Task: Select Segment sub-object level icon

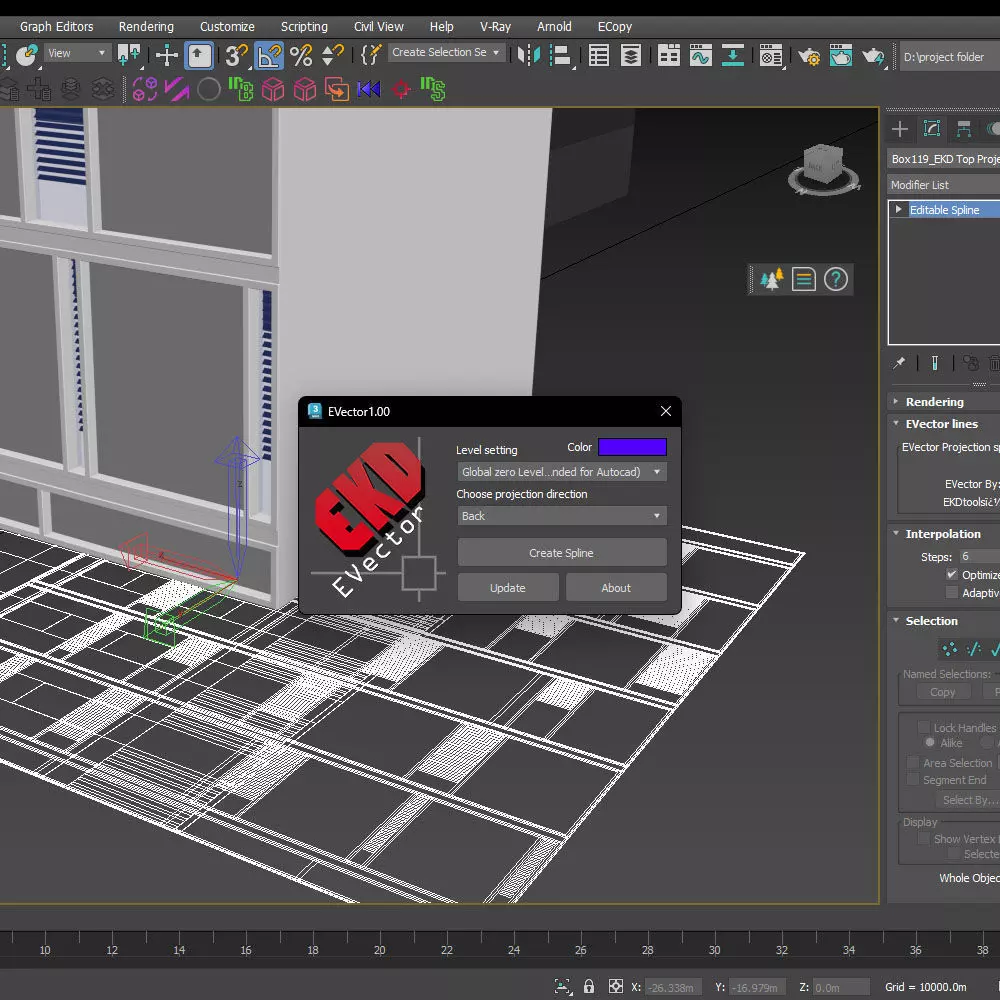Action: point(974,649)
